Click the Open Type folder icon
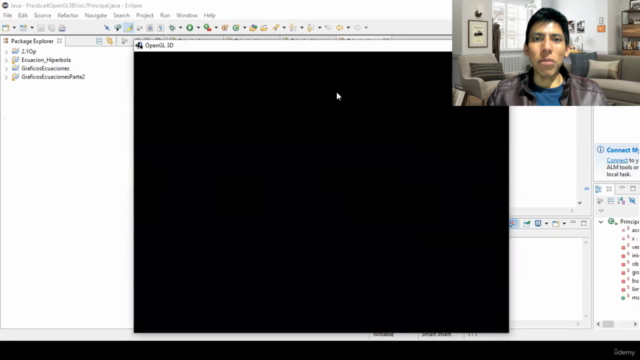The image size is (640, 360). click(253, 28)
